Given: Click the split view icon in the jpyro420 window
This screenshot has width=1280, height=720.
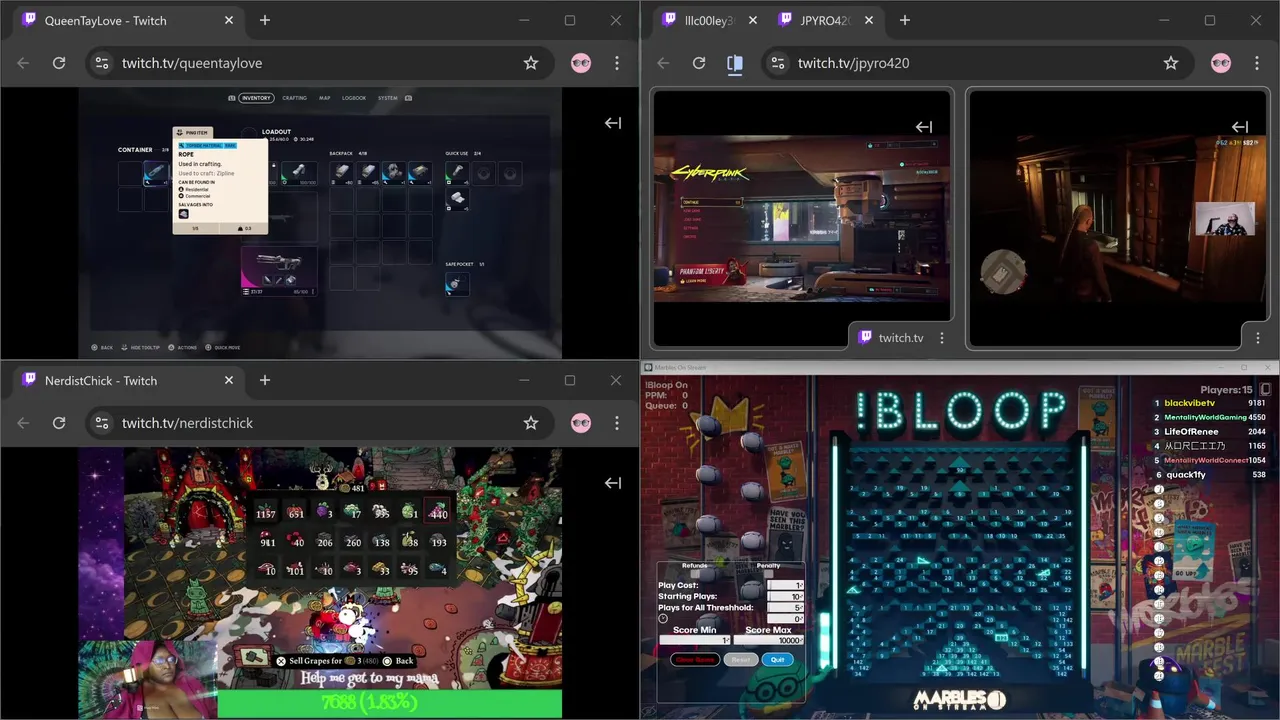Looking at the screenshot, I should (735, 63).
